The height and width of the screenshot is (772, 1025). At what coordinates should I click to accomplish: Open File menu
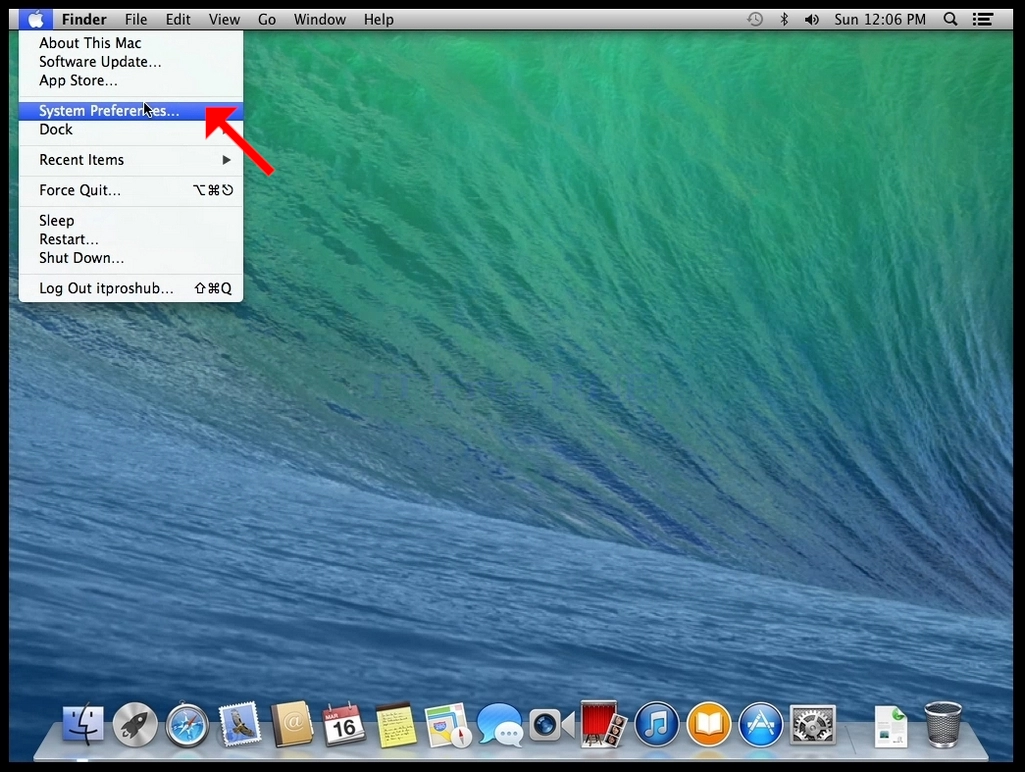coord(136,20)
